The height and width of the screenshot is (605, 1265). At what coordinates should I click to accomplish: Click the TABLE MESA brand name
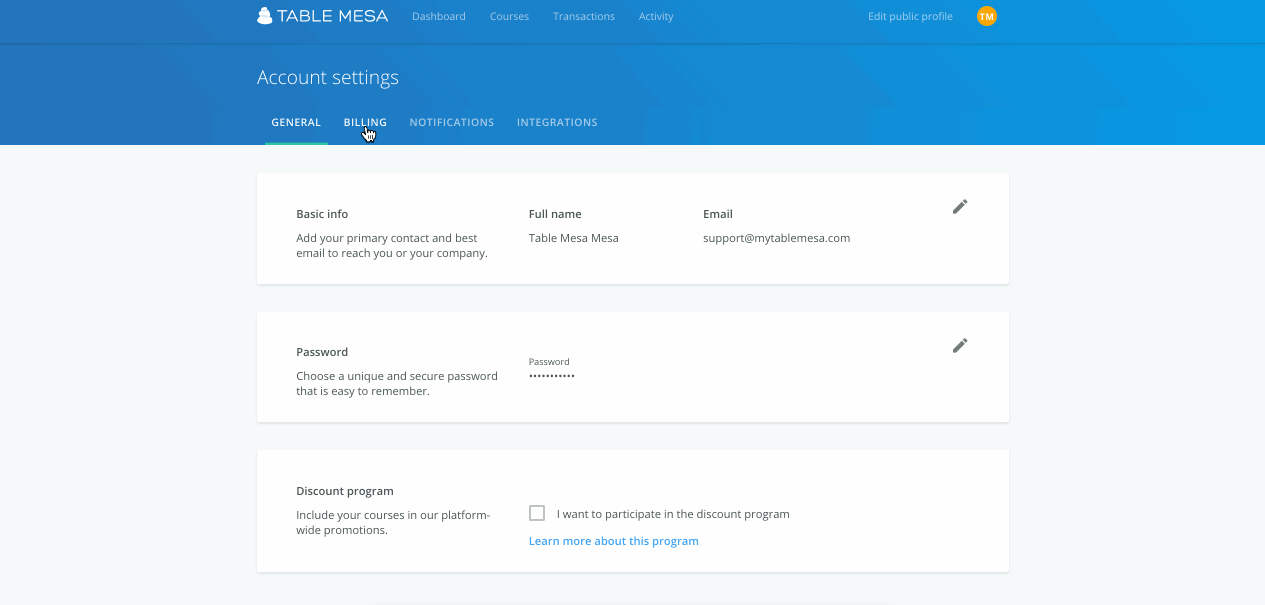tap(334, 16)
